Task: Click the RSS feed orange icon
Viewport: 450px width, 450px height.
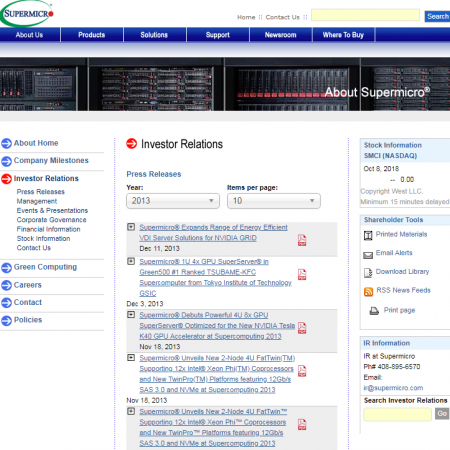Action: (x=368, y=292)
